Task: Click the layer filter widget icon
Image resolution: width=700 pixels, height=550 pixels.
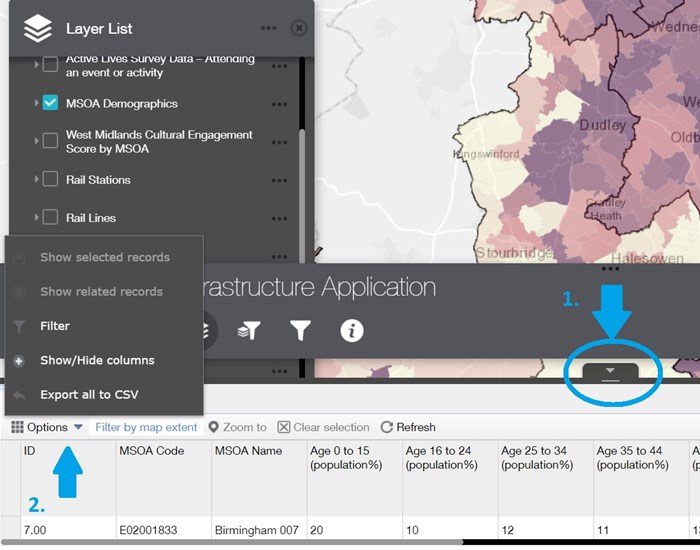Action: [x=251, y=331]
